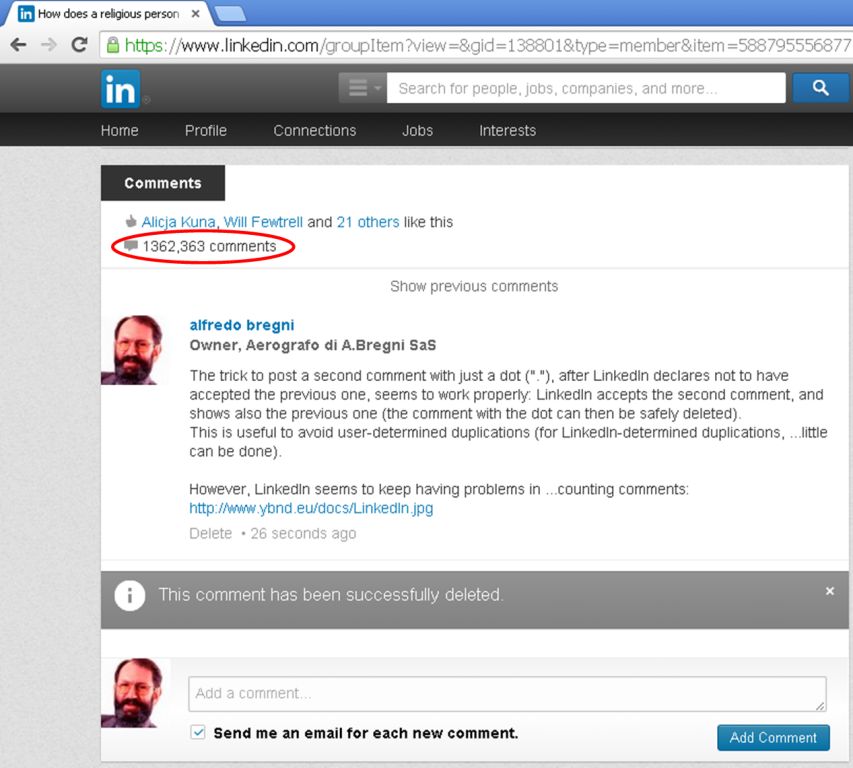Click 'Show previous comments'
This screenshot has width=853, height=768.
pyautogui.click(x=474, y=286)
